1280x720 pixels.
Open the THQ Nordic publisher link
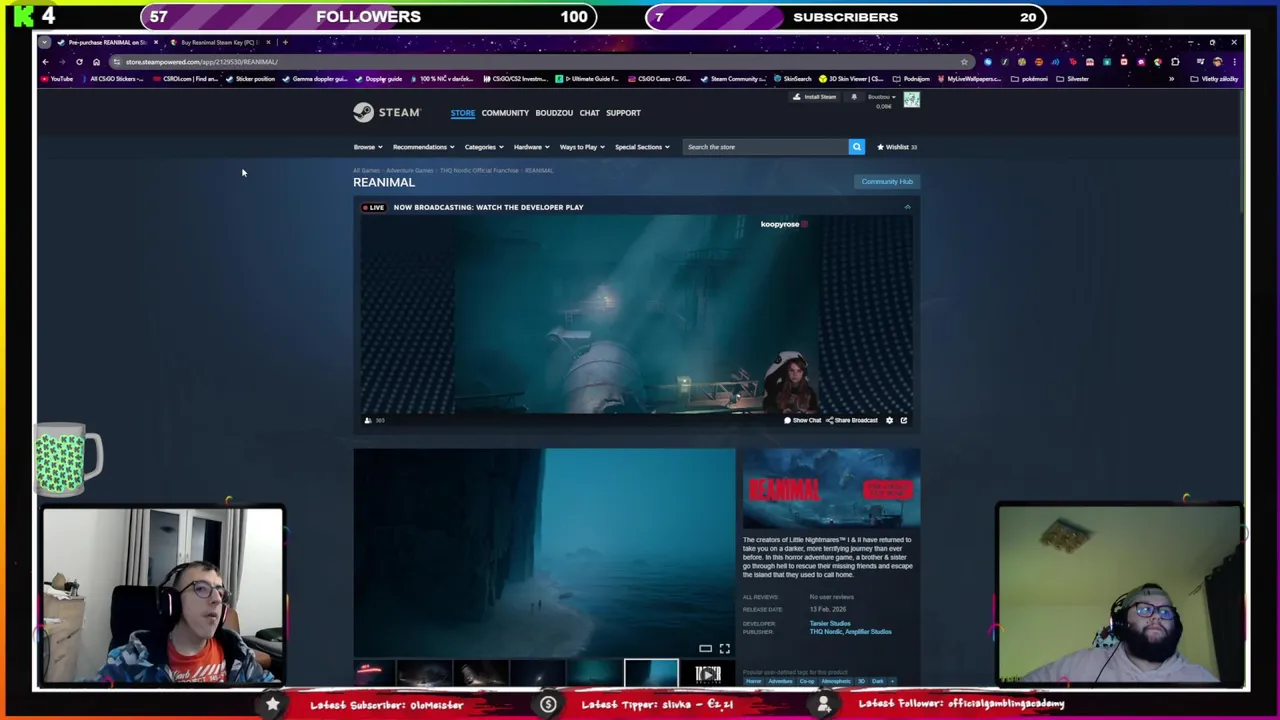[x=824, y=632]
